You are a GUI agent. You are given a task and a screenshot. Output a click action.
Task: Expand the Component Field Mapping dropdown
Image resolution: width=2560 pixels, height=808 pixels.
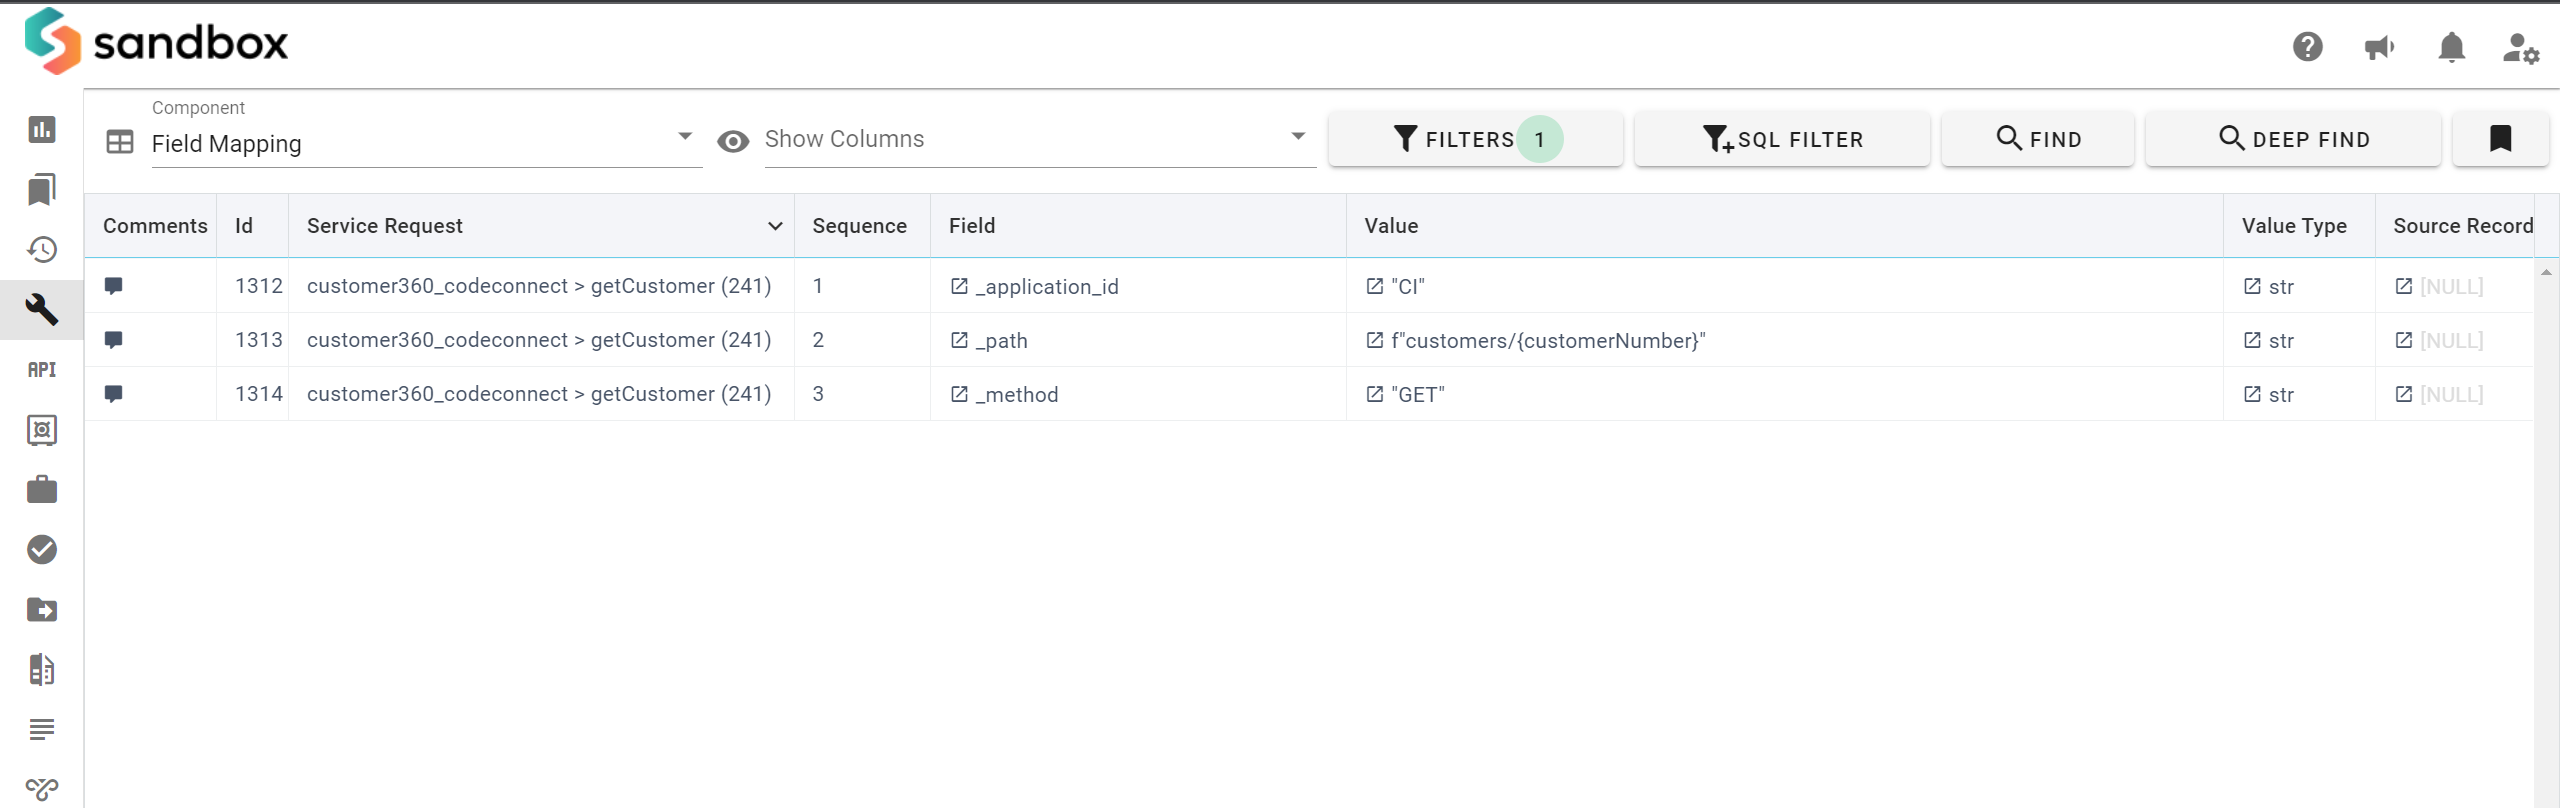(x=684, y=137)
